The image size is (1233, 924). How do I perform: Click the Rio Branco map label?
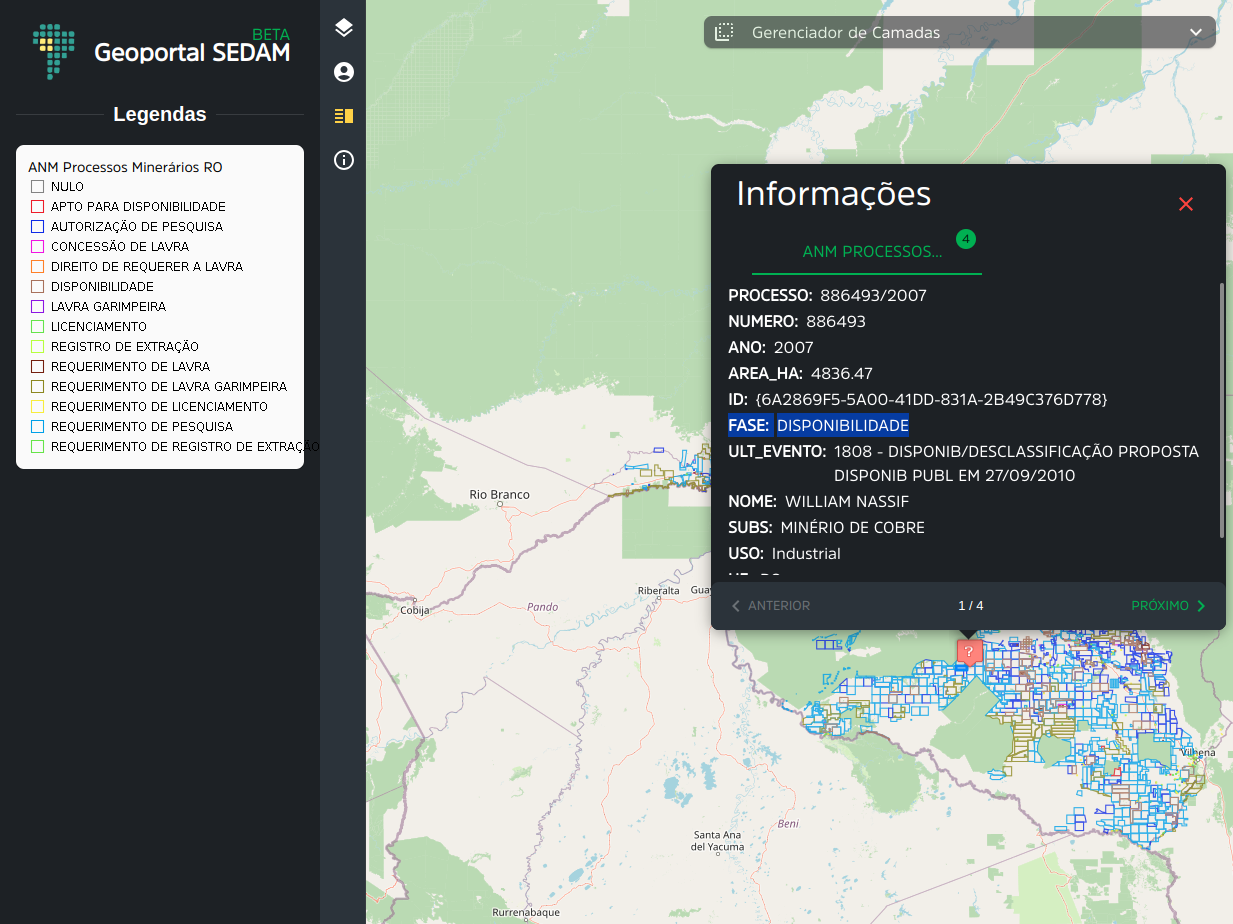point(500,495)
